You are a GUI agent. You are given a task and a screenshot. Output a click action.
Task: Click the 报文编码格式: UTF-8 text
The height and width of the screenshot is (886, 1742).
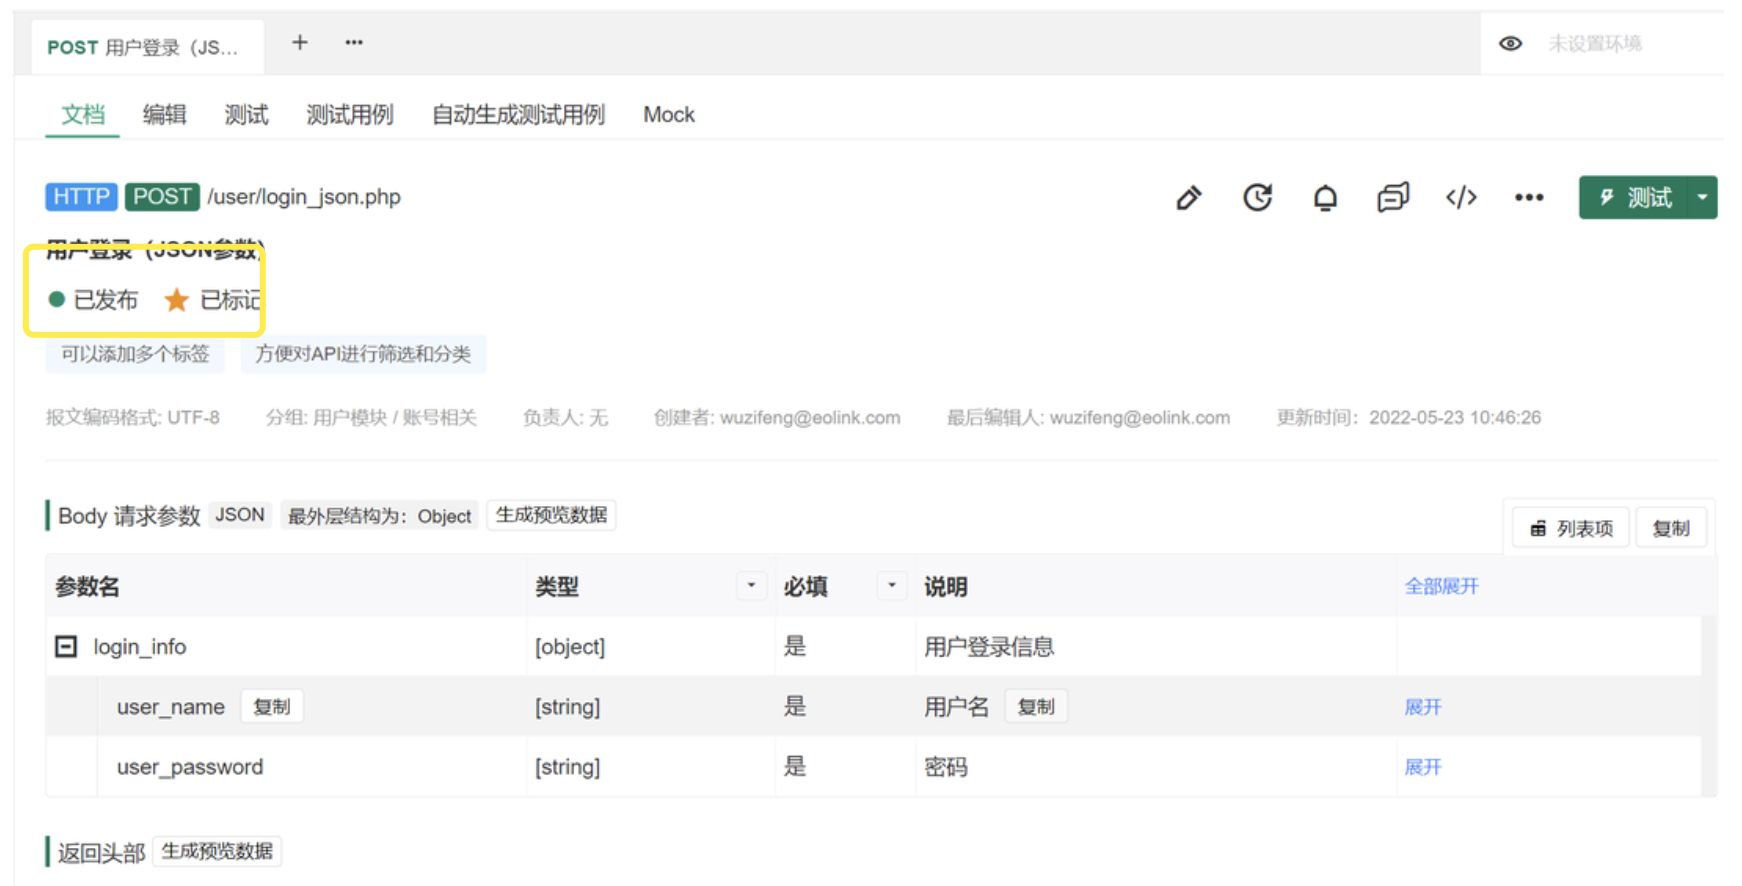click(x=133, y=418)
